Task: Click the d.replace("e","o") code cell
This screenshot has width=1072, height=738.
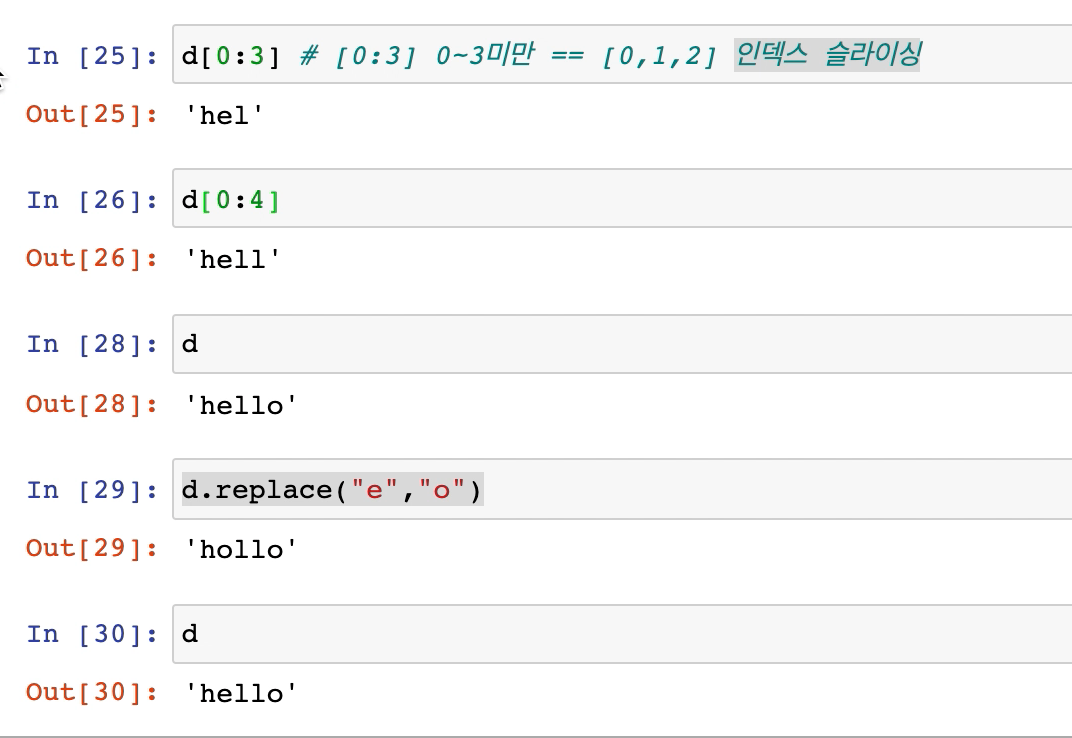Action: 622,489
